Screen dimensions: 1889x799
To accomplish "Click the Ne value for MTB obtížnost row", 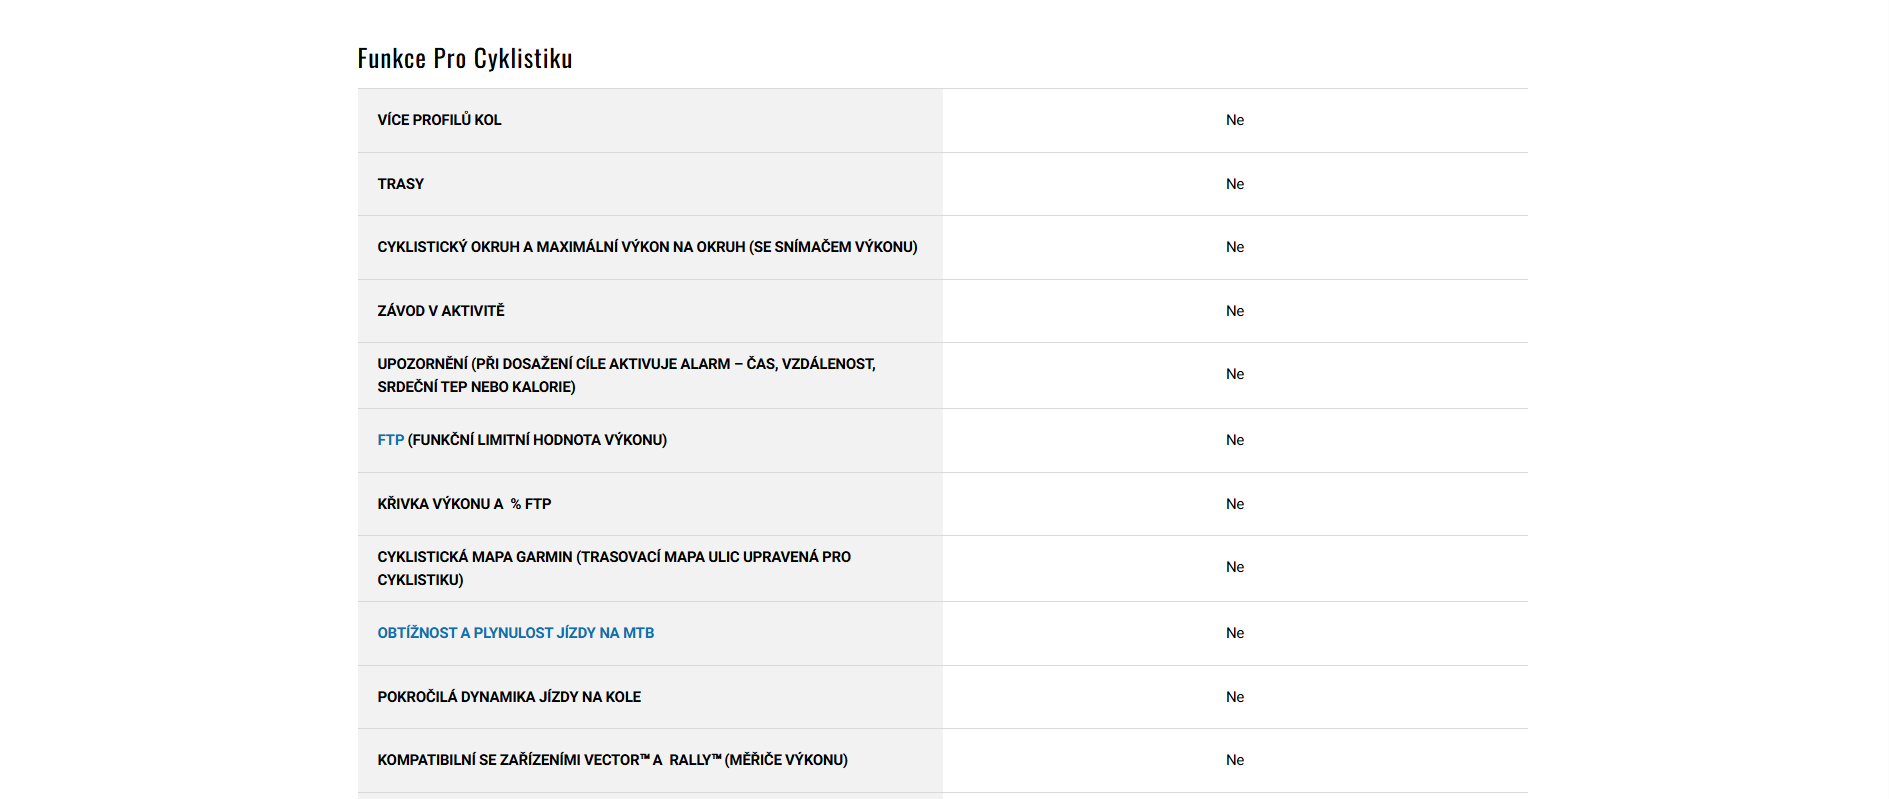I will pyautogui.click(x=1235, y=633).
